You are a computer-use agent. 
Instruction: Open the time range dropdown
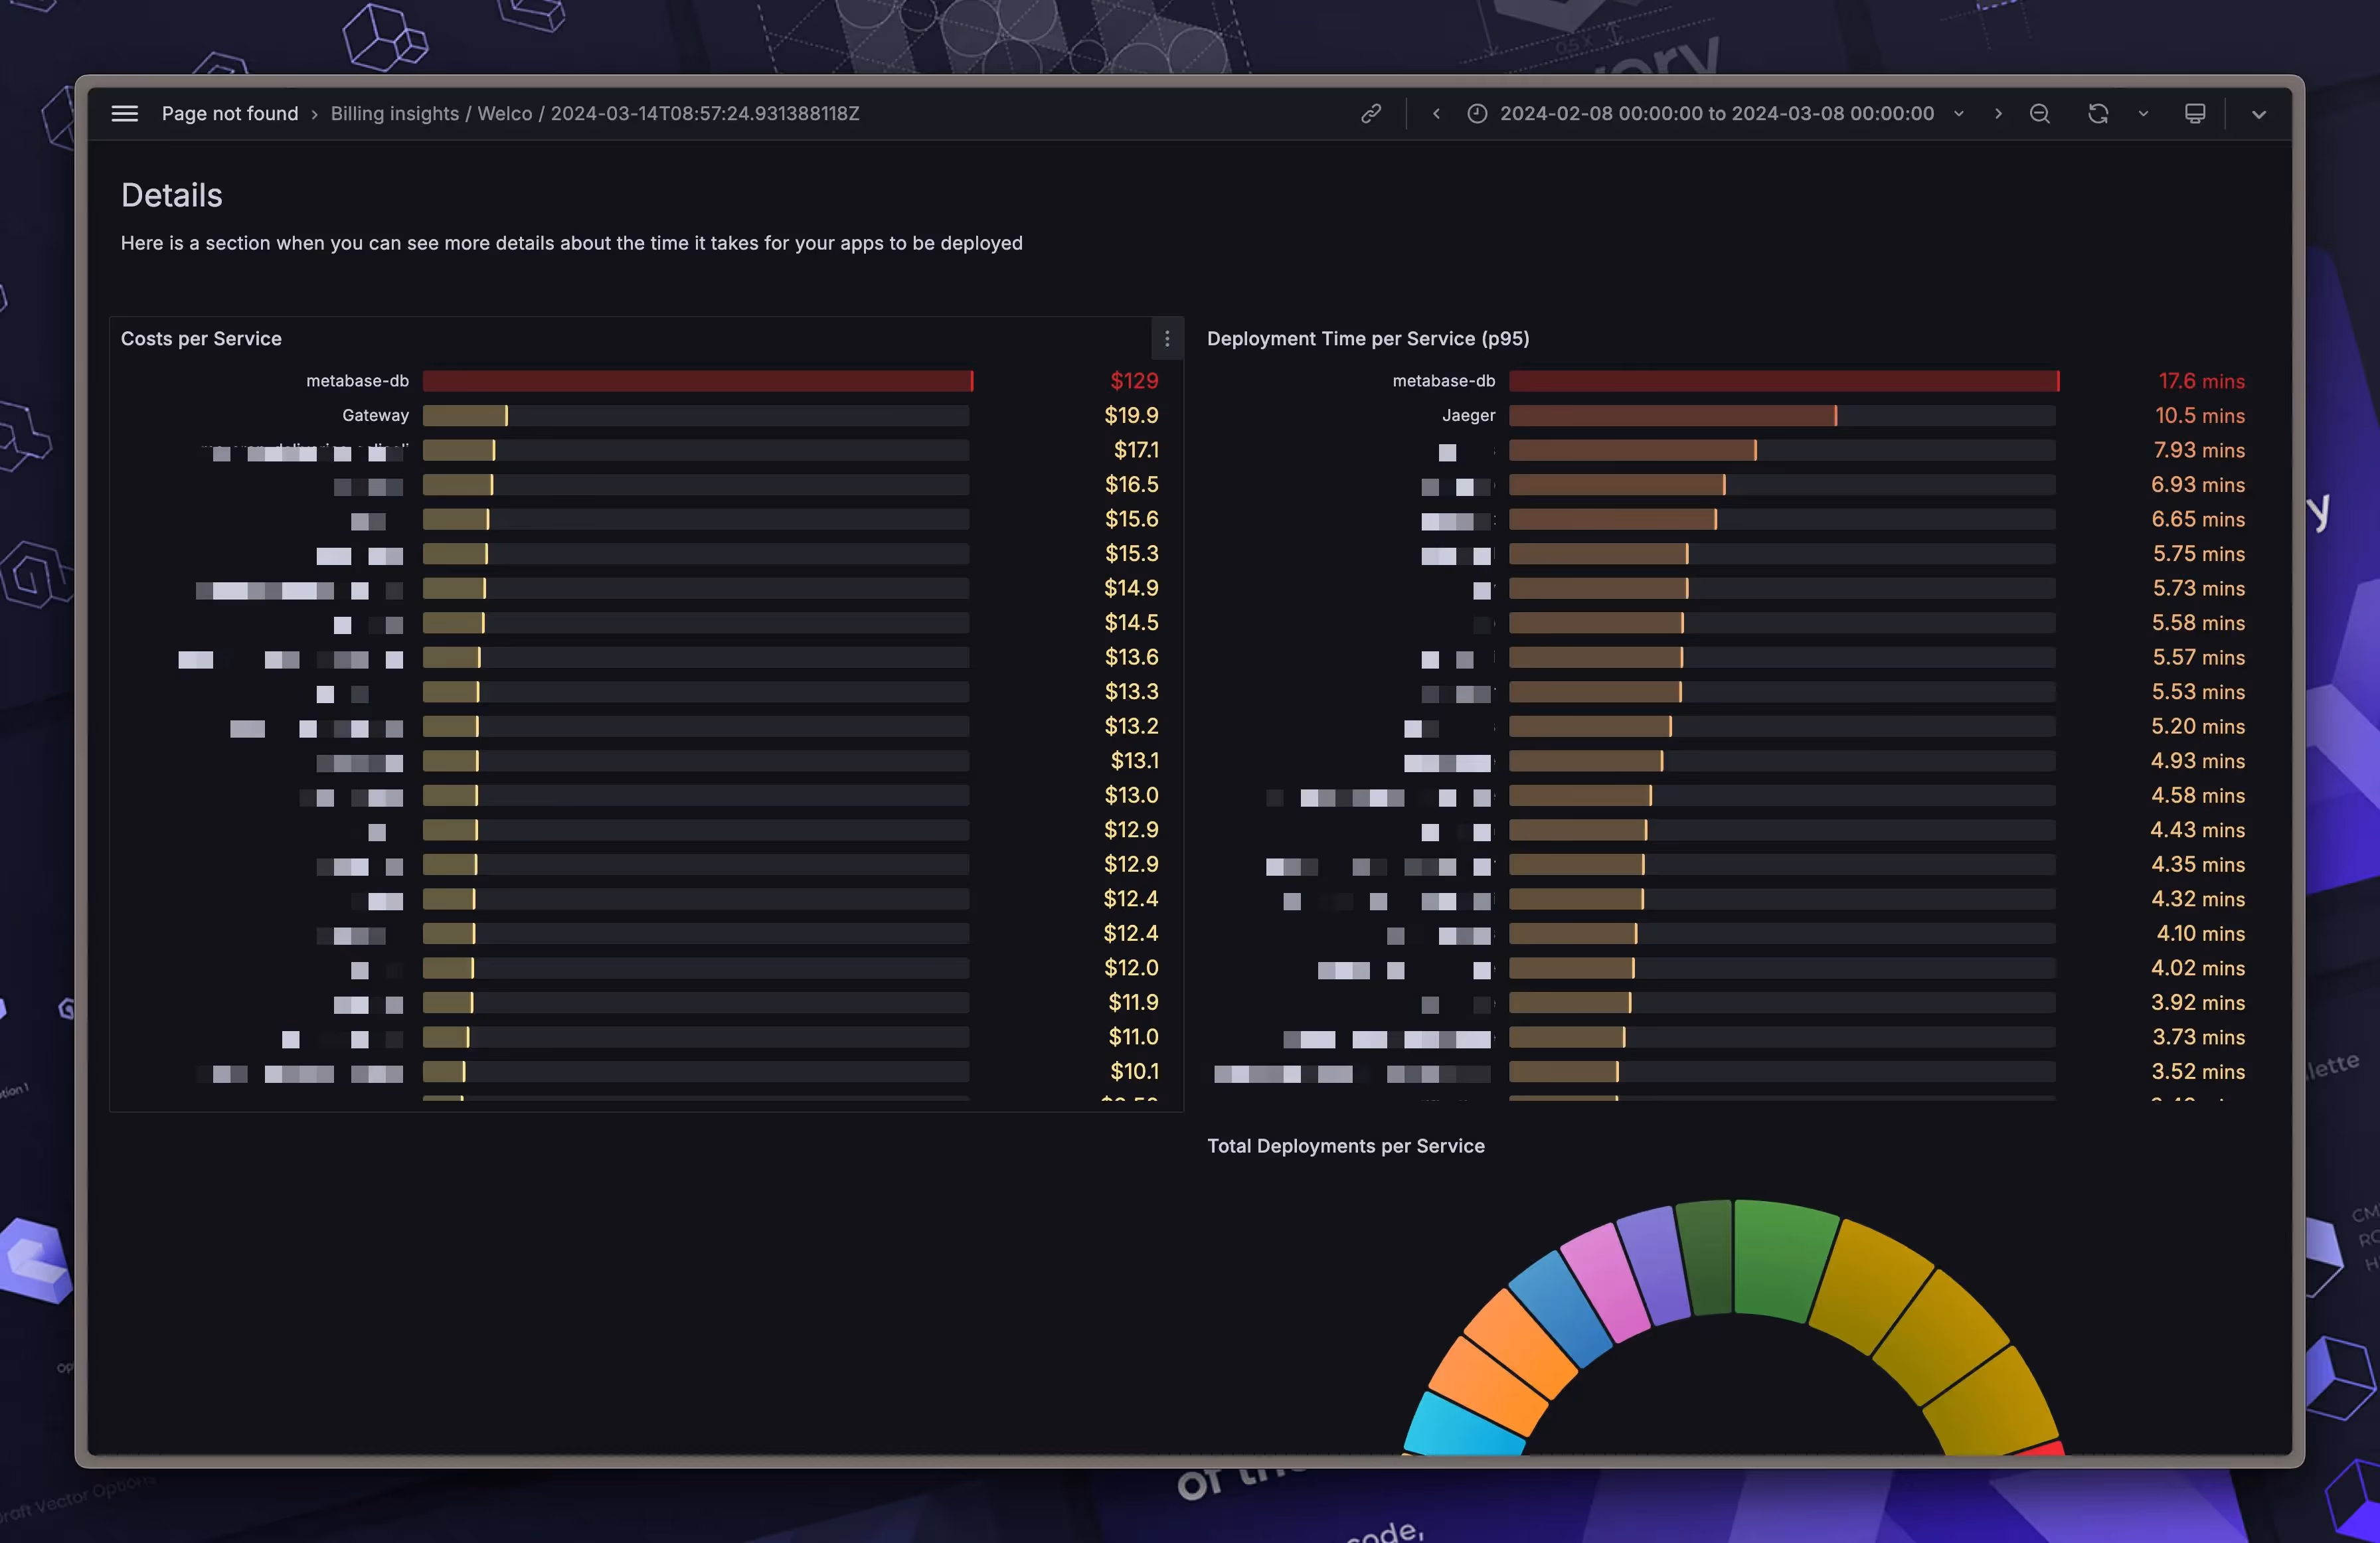1958,113
